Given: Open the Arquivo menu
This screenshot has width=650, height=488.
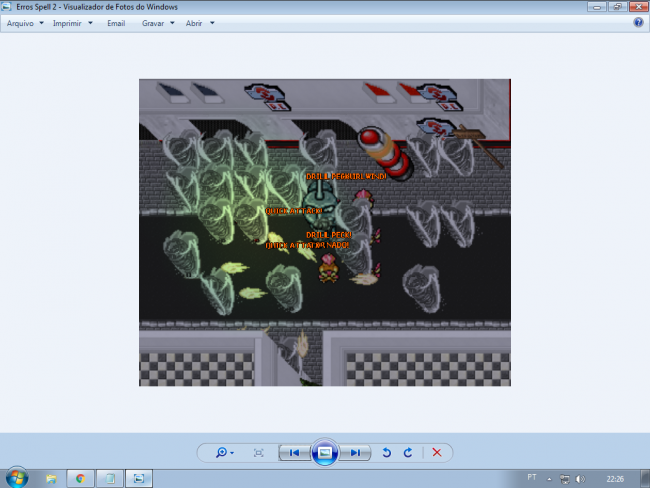Looking at the screenshot, I should click(x=20, y=23).
